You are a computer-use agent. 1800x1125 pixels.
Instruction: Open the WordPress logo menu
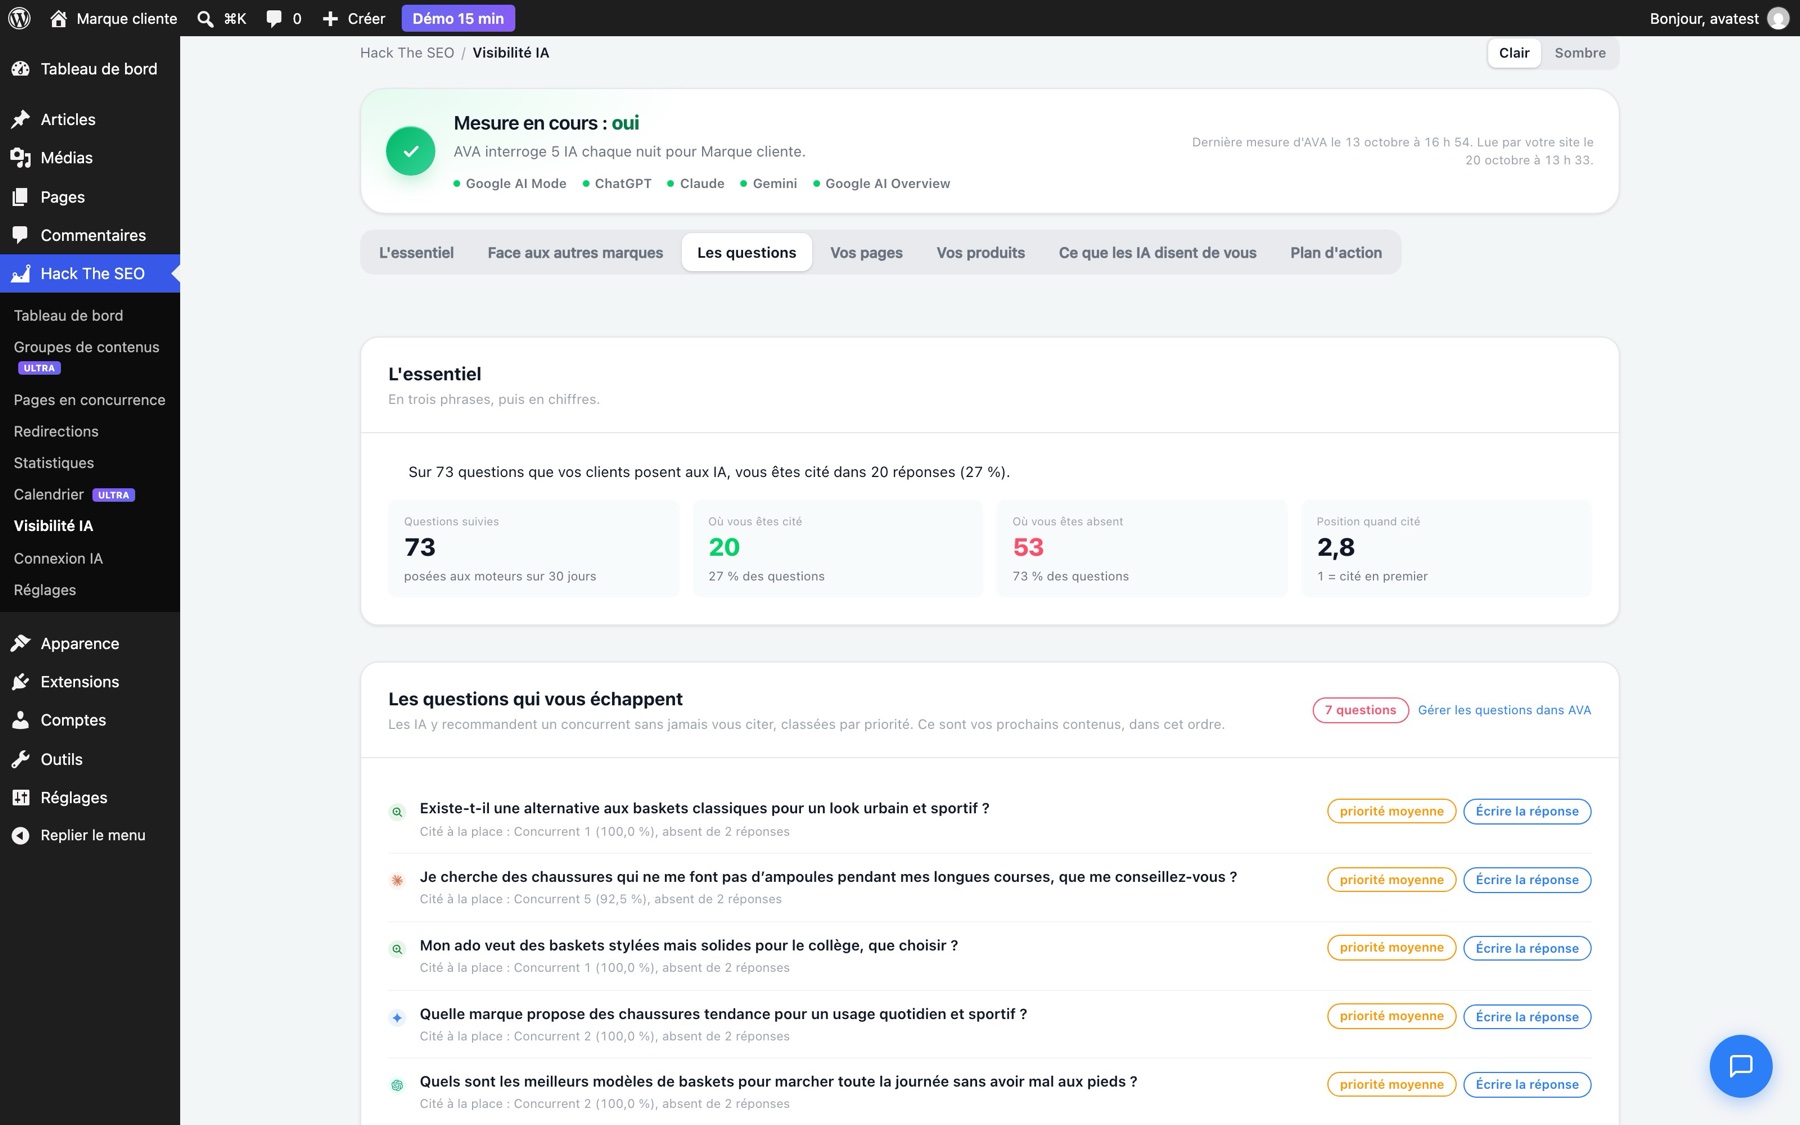coord(19,18)
